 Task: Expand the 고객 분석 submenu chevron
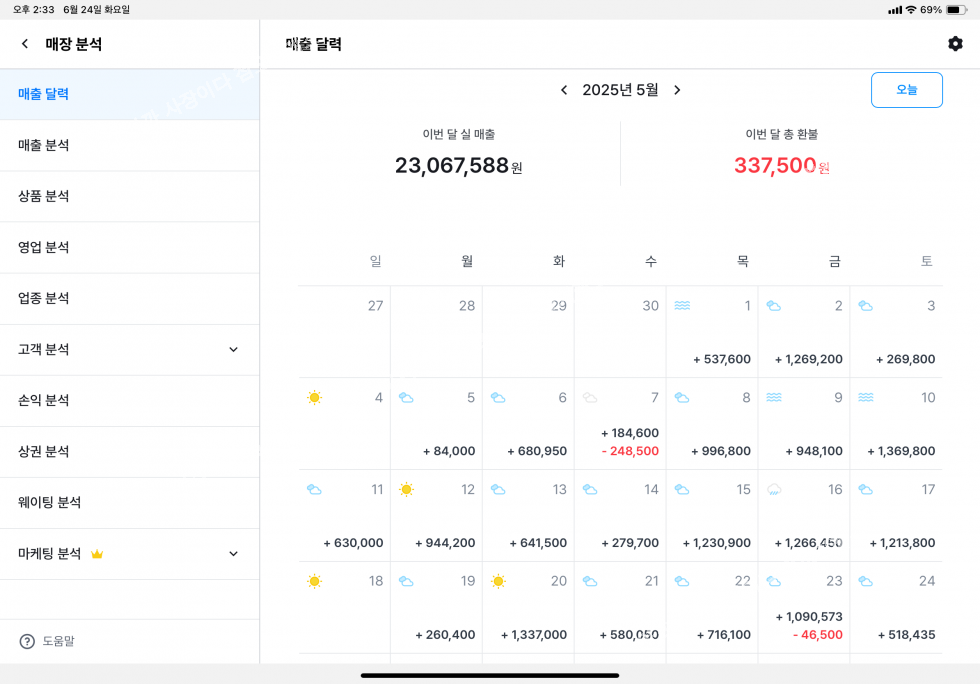point(233,350)
